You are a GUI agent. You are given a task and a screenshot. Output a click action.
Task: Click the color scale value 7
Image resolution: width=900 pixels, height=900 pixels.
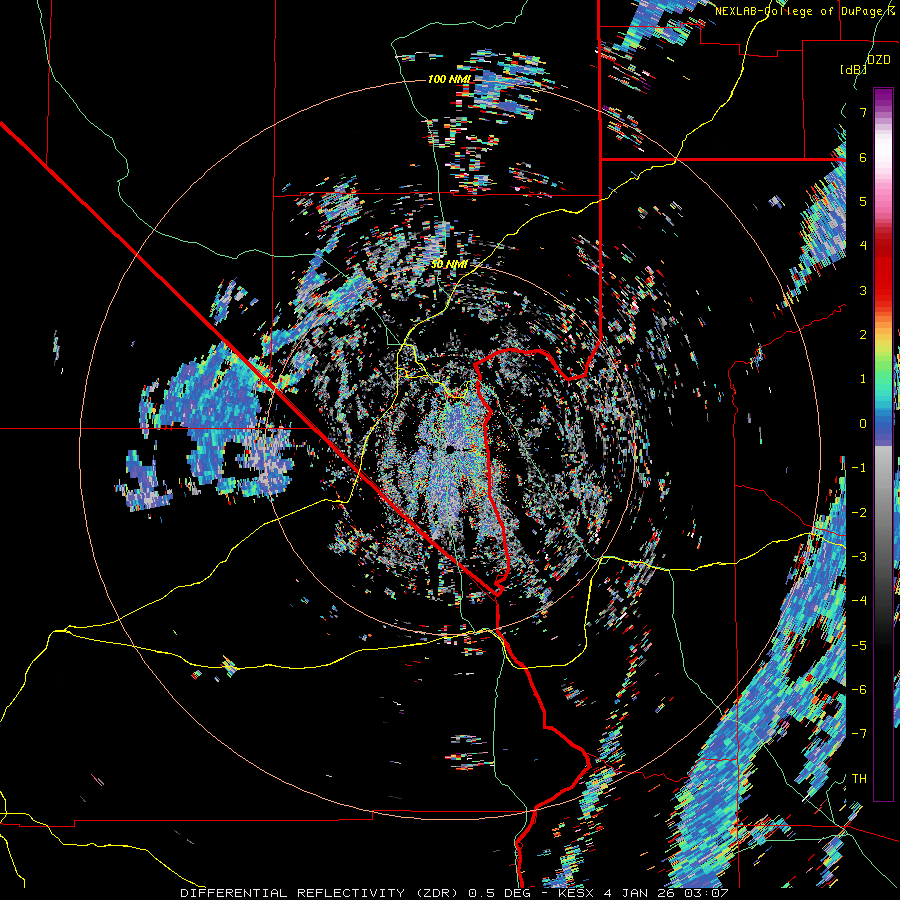(x=863, y=112)
